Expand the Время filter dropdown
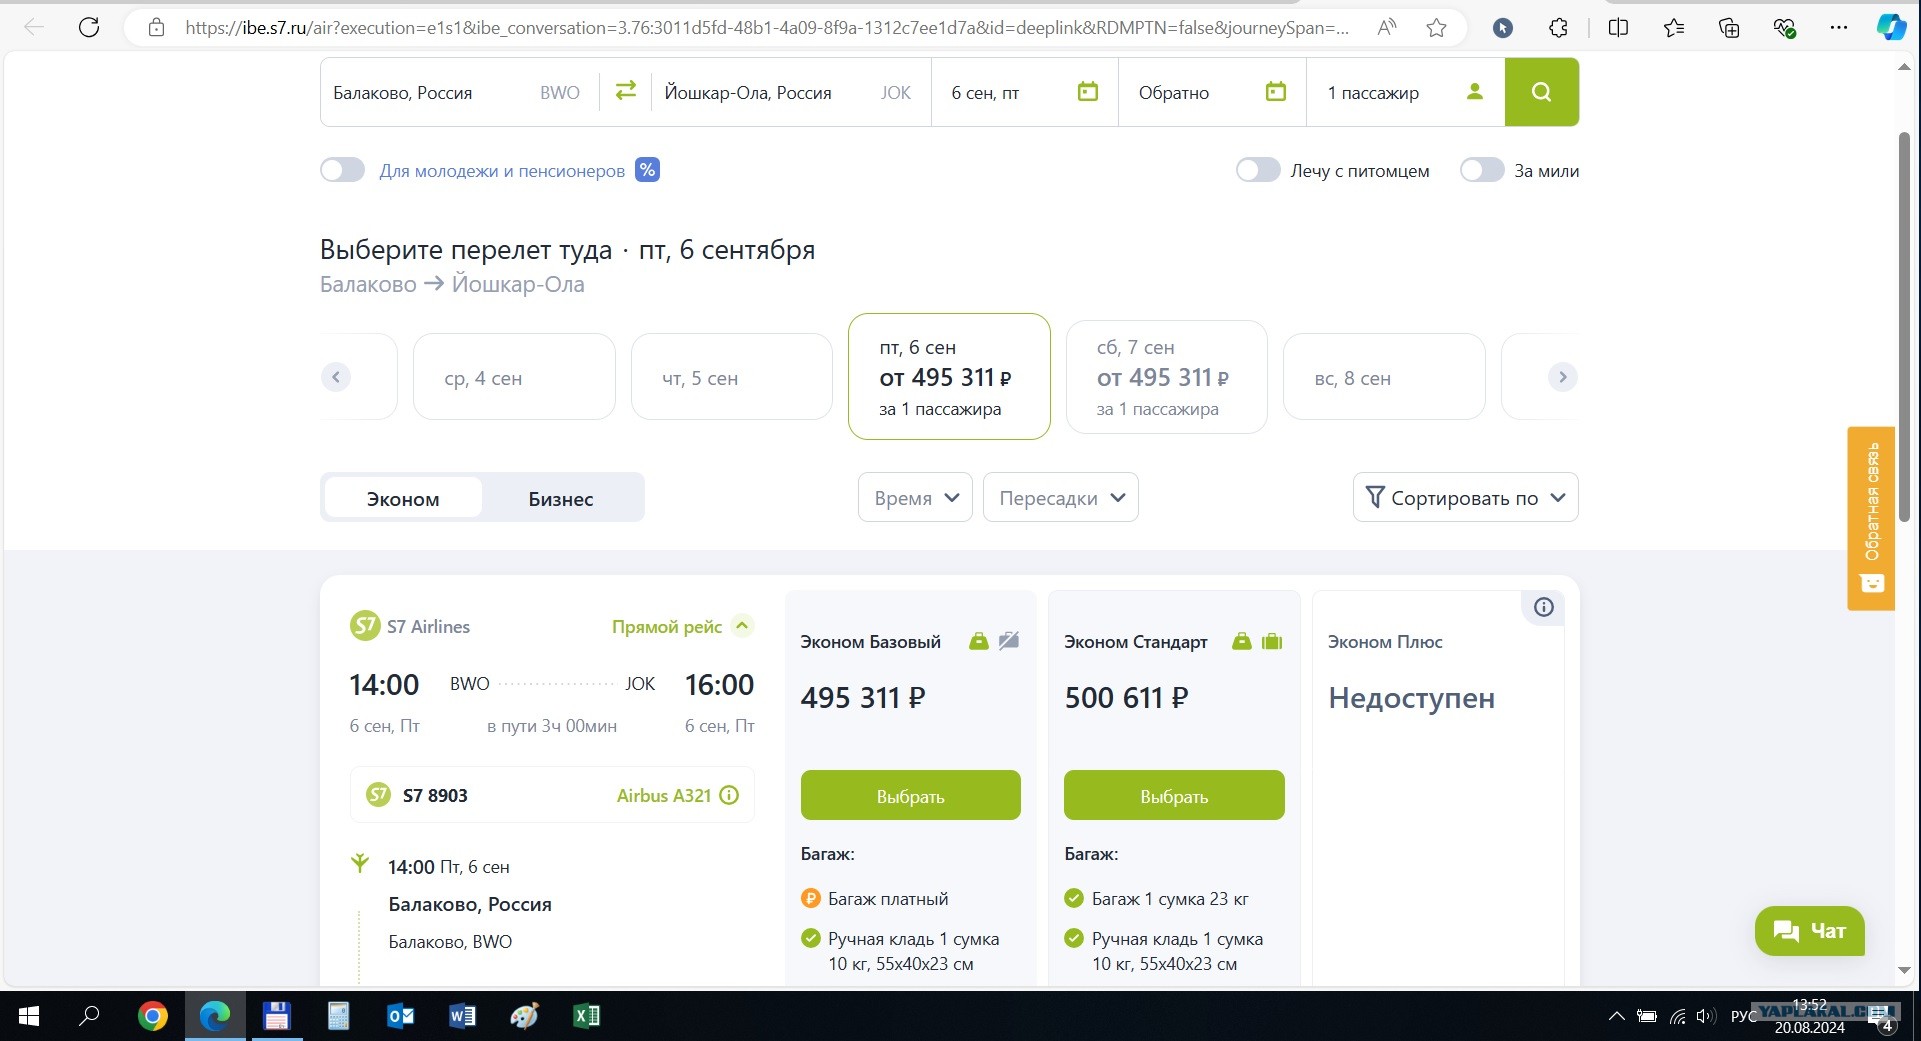This screenshot has width=1921, height=1041. click(915, 497)
